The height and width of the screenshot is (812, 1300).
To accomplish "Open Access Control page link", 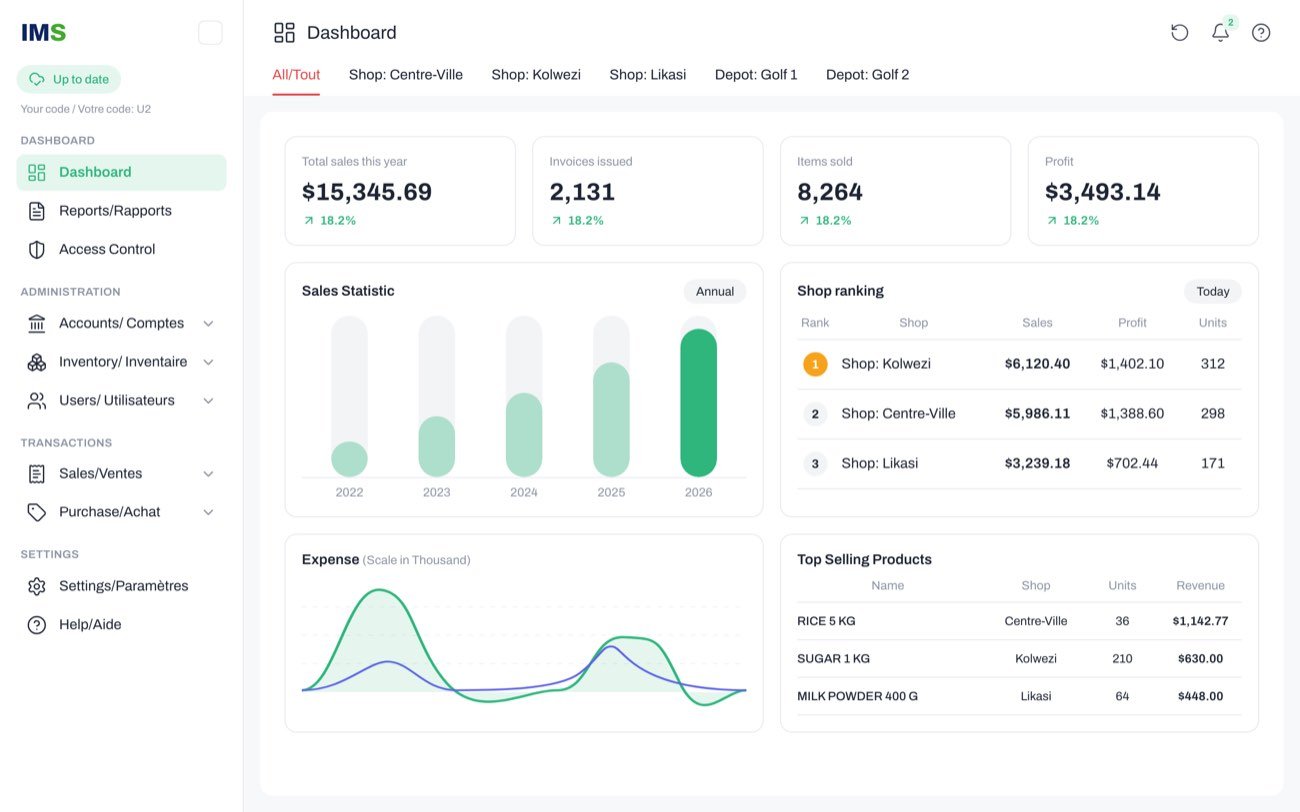I will 122,250.
